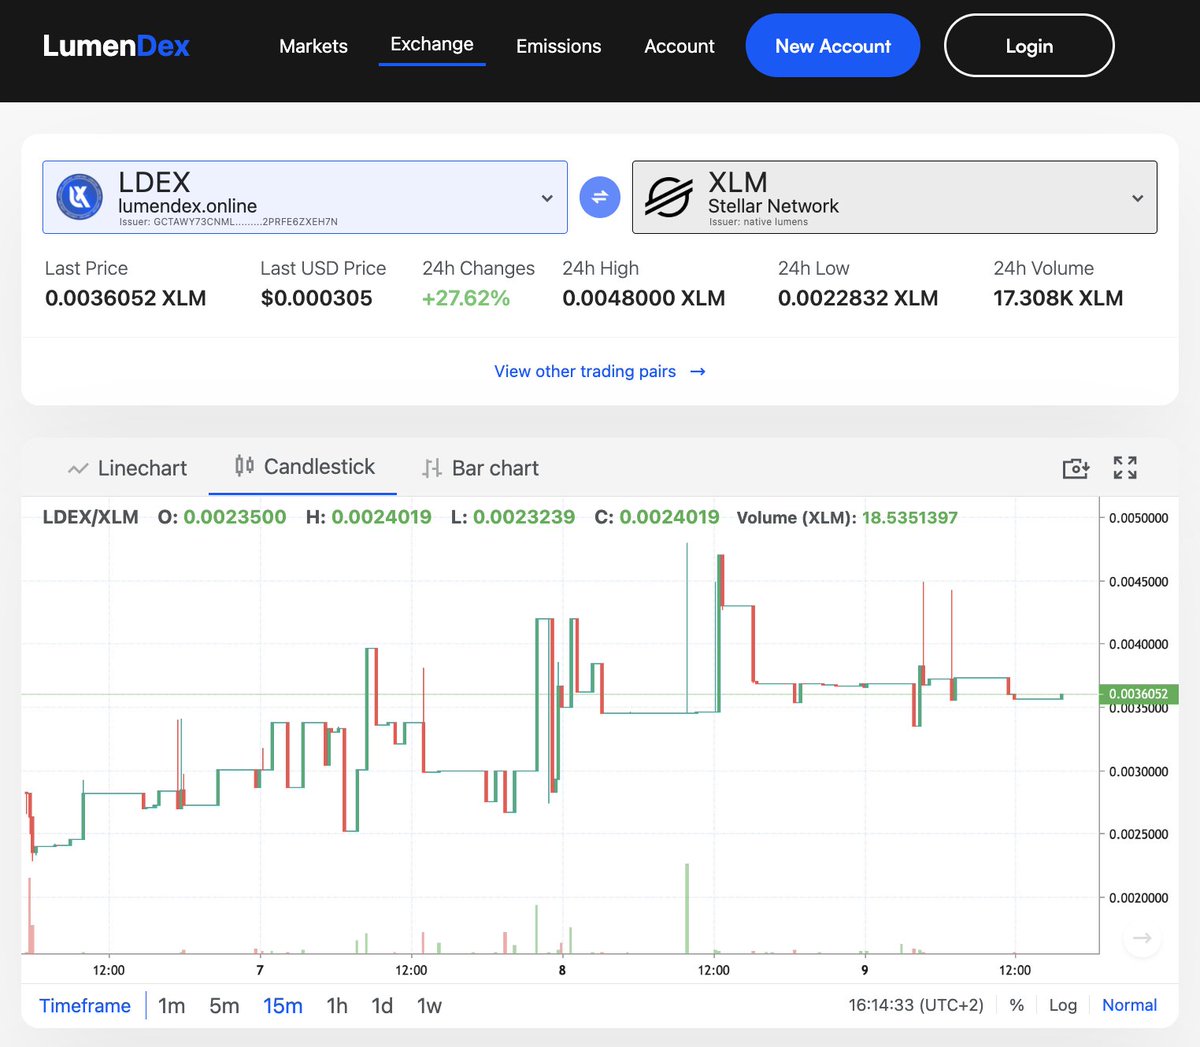Toggle Normal scale mode

1129,1005
